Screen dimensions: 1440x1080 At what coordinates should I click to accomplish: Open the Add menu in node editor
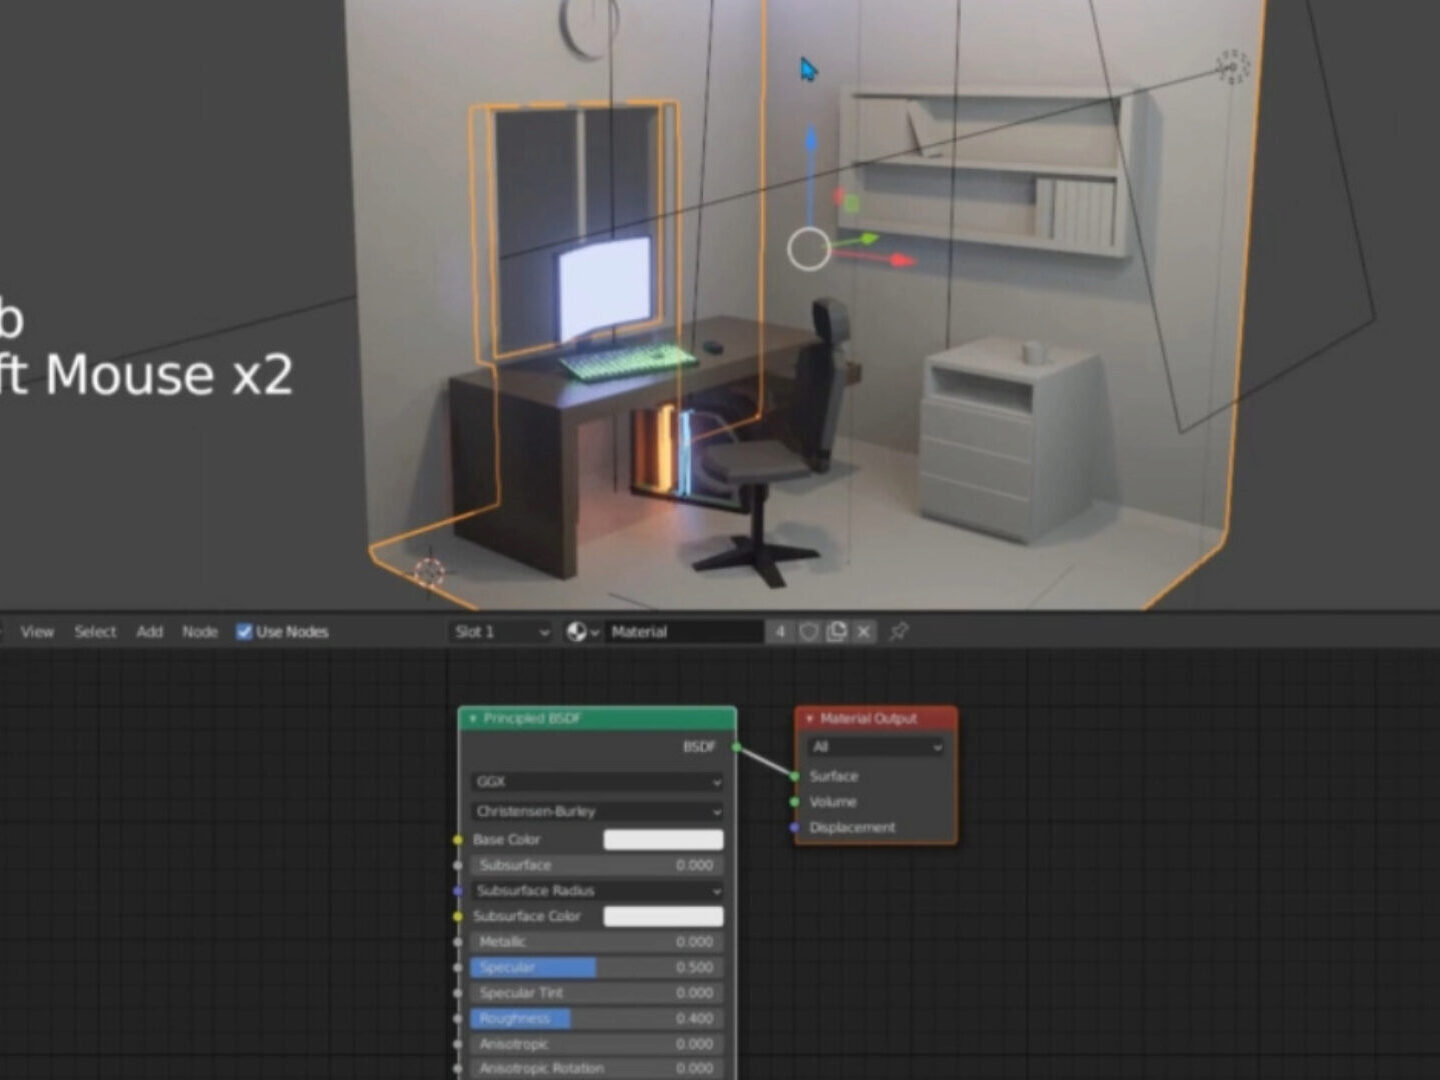coord(149,632)
